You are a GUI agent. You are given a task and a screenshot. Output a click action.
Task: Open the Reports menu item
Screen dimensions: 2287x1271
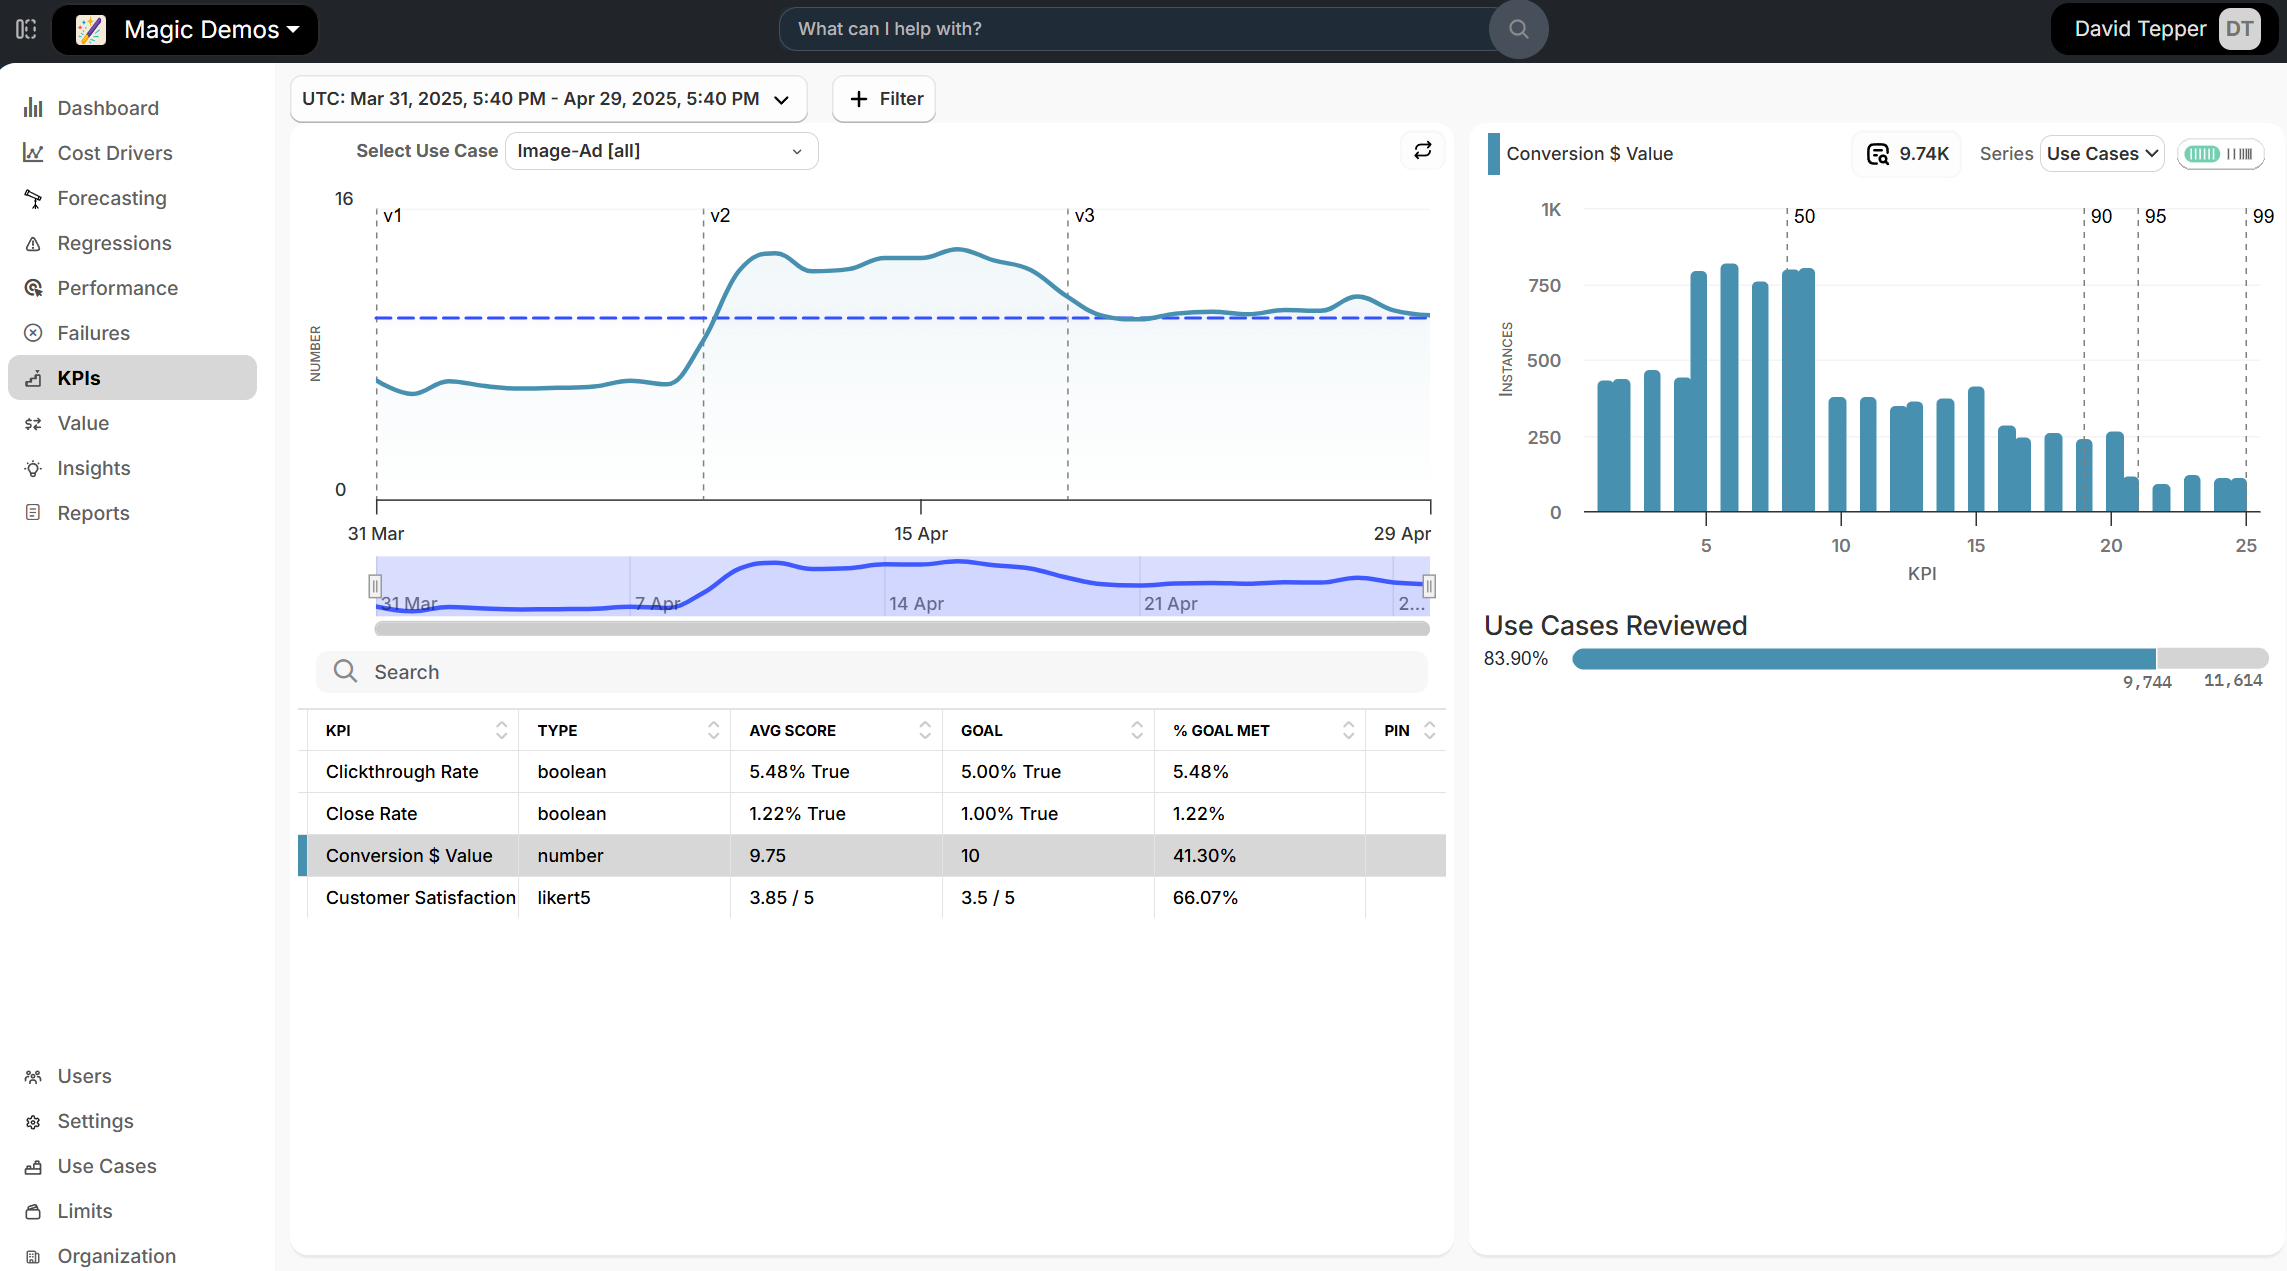click(93, 513)
